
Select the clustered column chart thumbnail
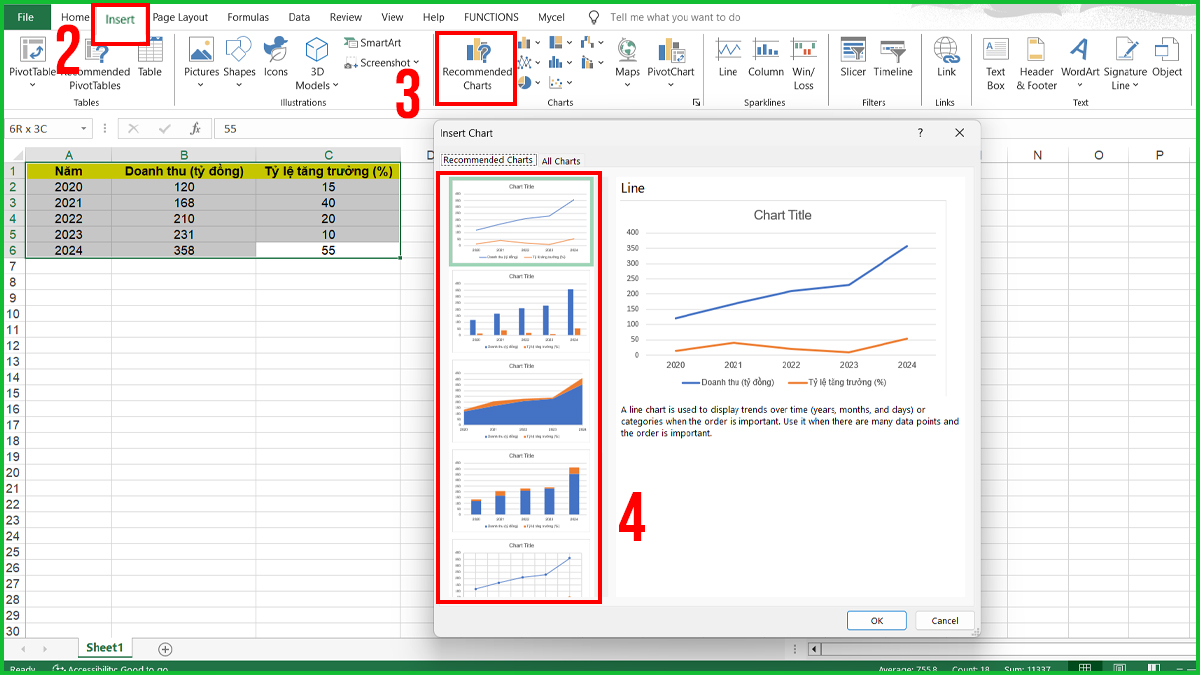click(521, 311)
